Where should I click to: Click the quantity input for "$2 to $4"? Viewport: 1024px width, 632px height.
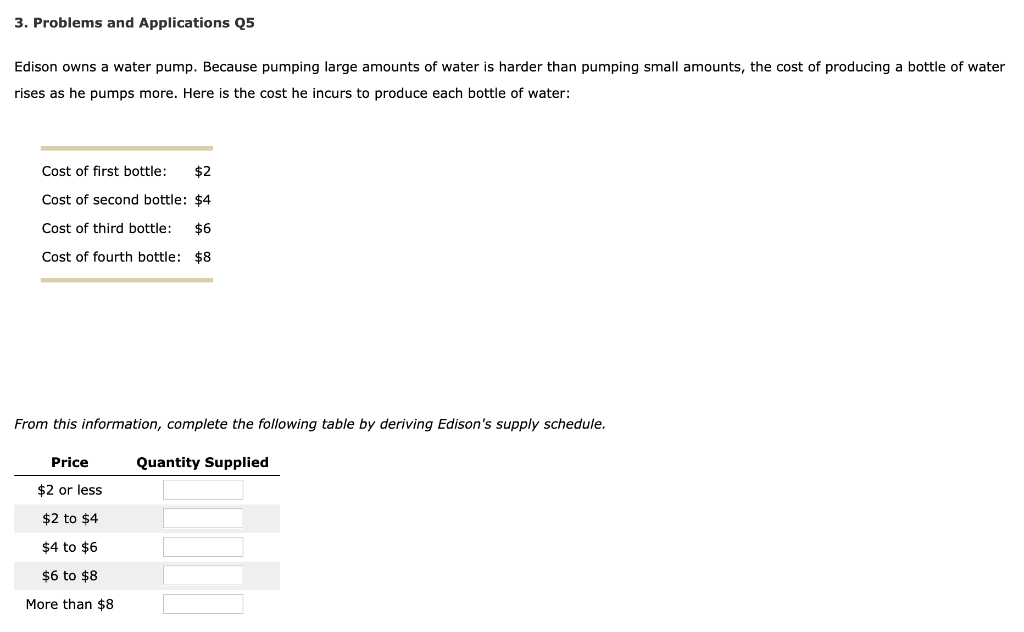click(x=203, y=517)
